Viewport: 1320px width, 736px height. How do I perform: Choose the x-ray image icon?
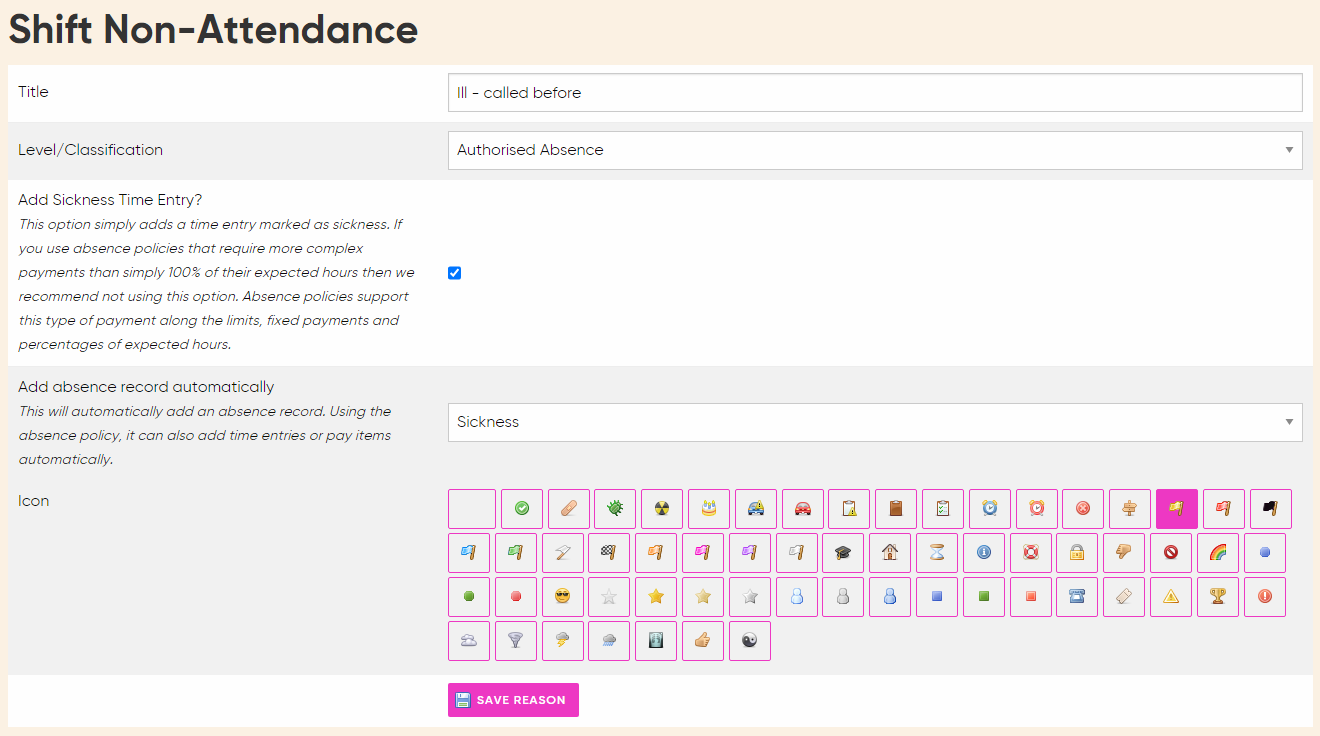(x=656, y=641)
